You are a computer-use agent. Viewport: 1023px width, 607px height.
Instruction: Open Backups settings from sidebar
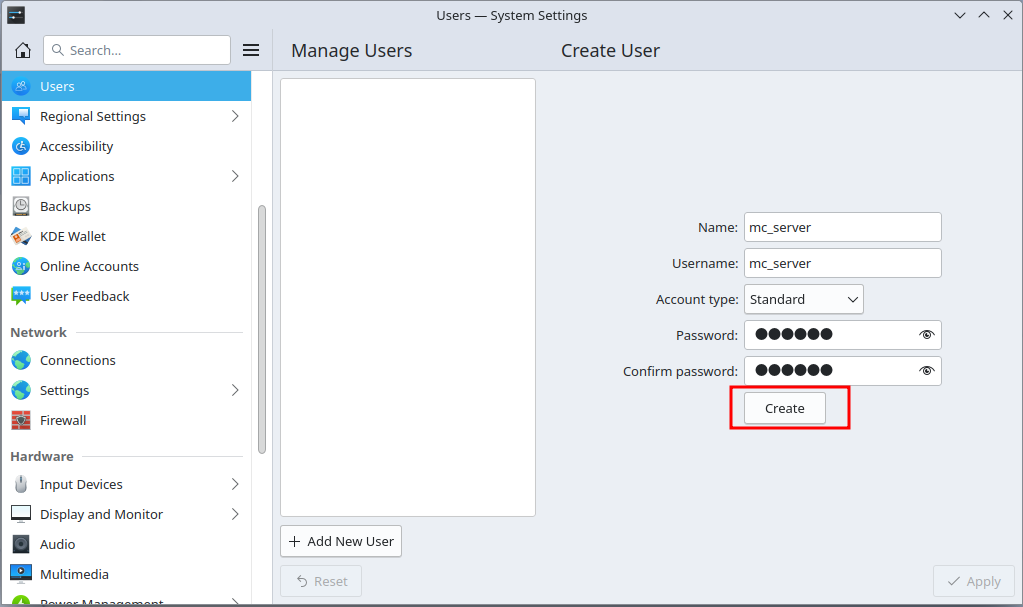pyautogui.click(x=65, y=206)
